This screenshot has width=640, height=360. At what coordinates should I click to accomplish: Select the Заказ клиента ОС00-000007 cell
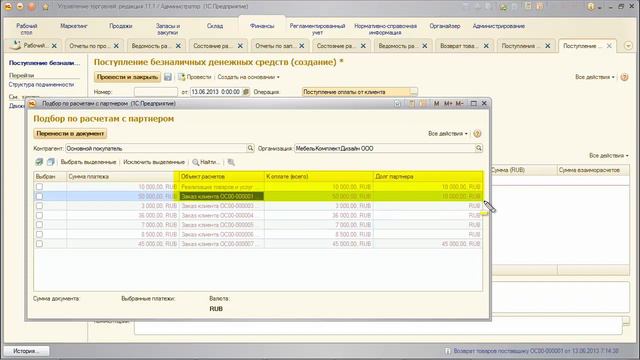point(222,244)
